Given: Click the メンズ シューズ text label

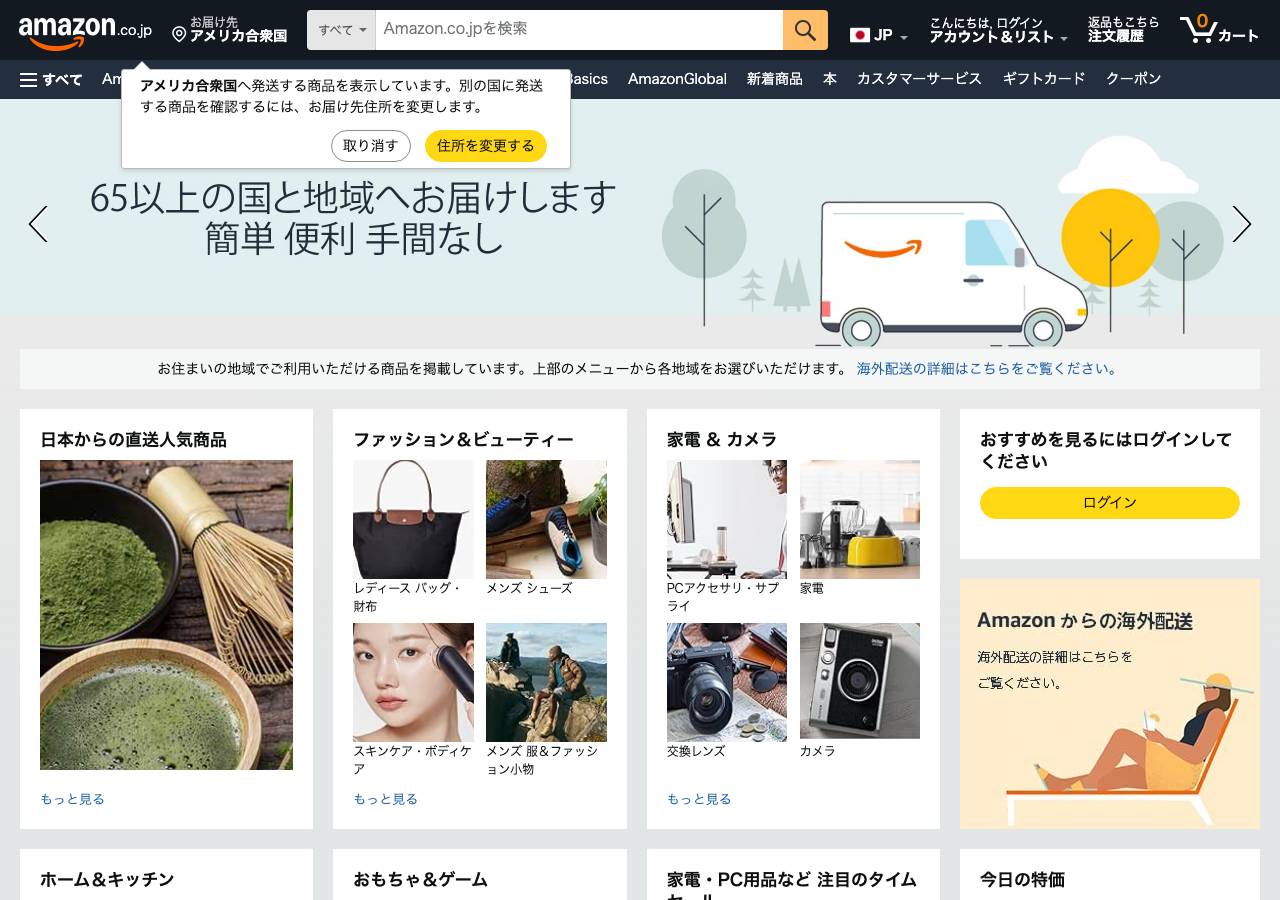Looking at the screenshot, I should (x=529, y=589).
